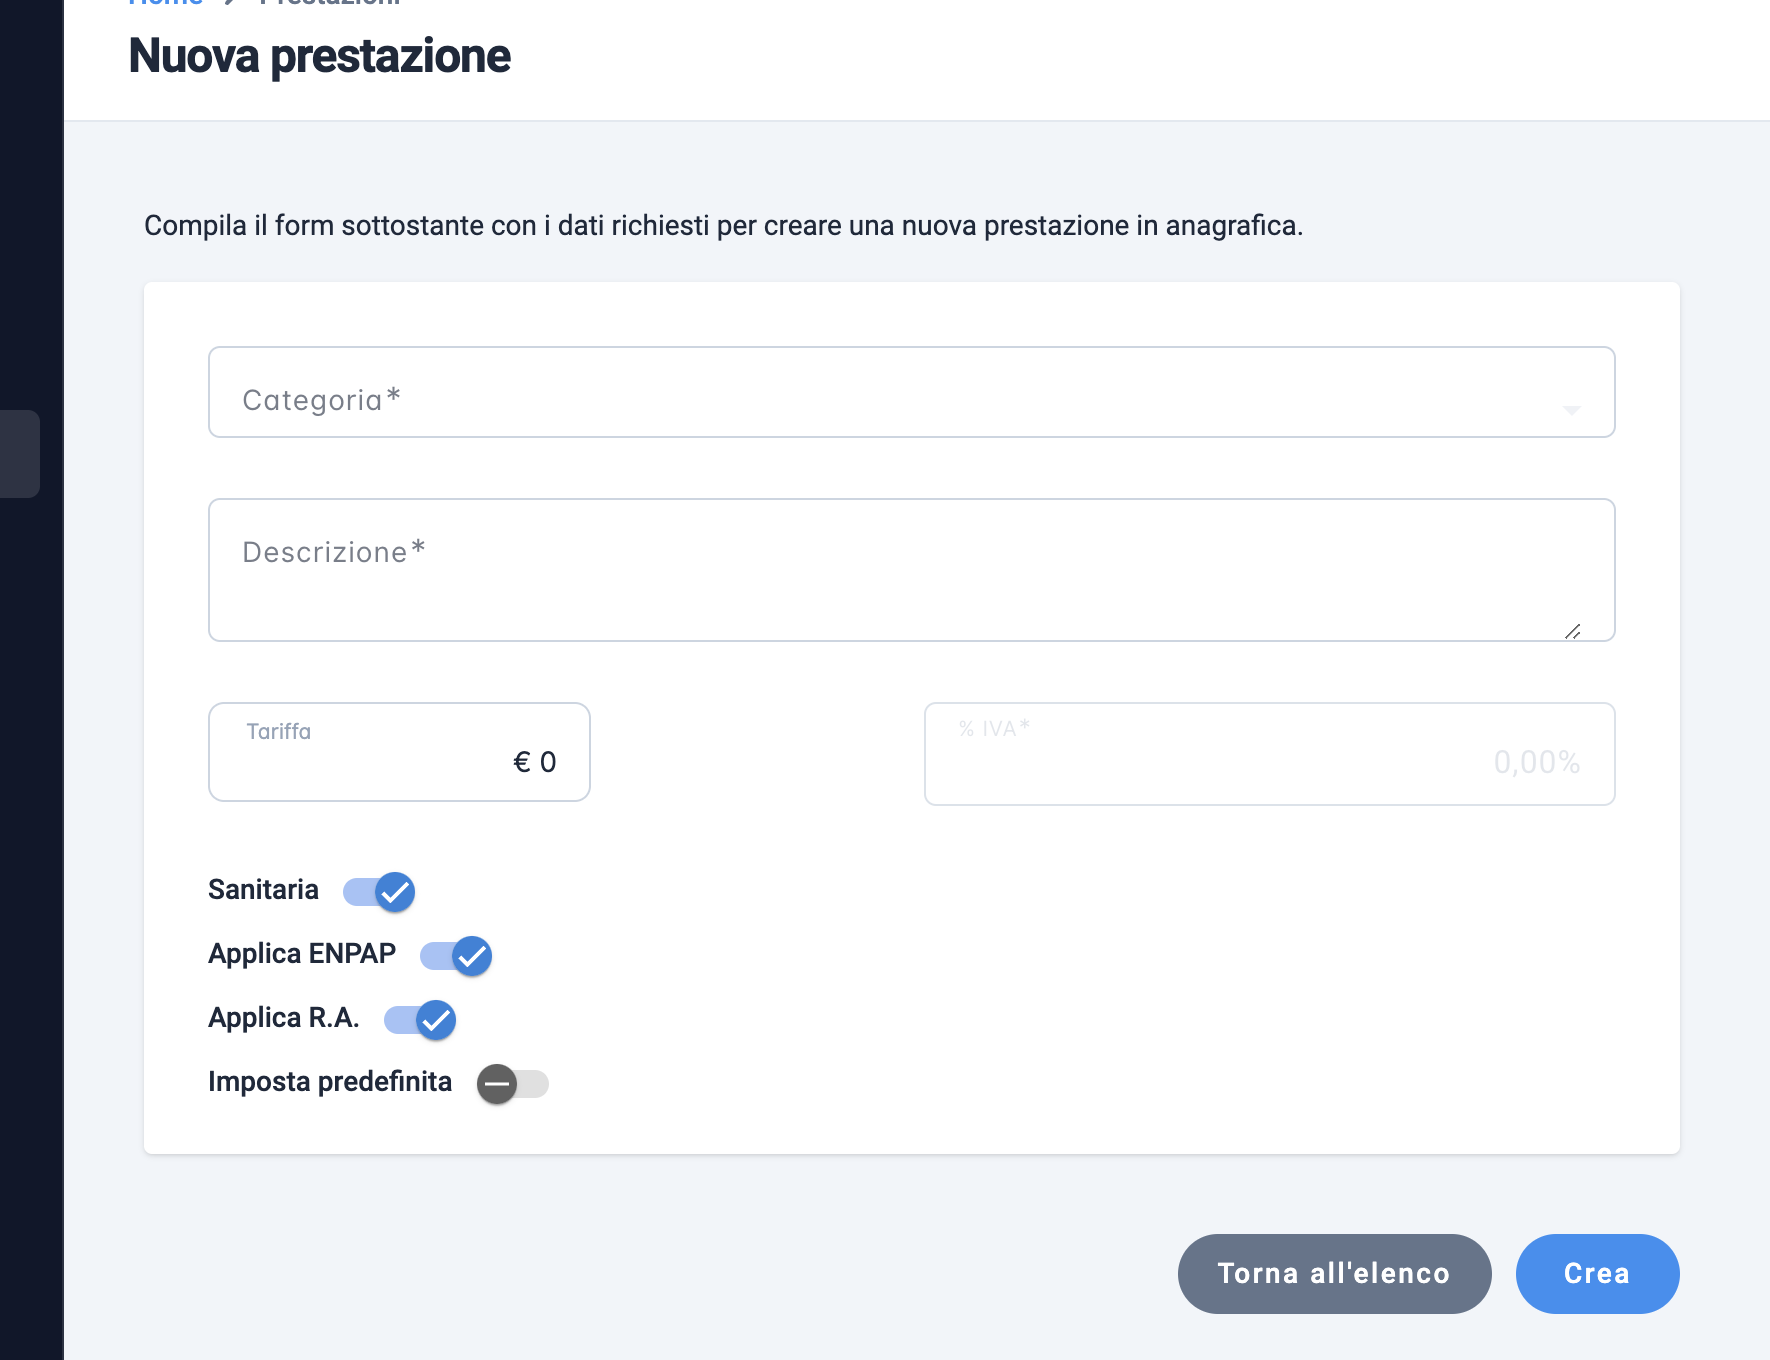Viewport: 1770px width, 1360px height.
Task: Turn off the Applica R.A. switch
Action: tap(420, 1020)
